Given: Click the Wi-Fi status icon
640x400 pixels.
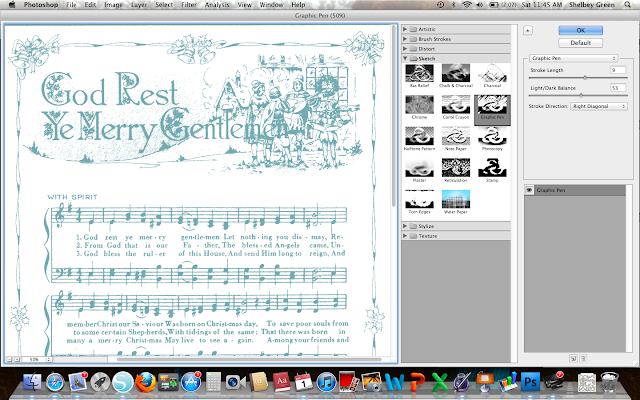Looking at the screenshot, I should point(467,5).
